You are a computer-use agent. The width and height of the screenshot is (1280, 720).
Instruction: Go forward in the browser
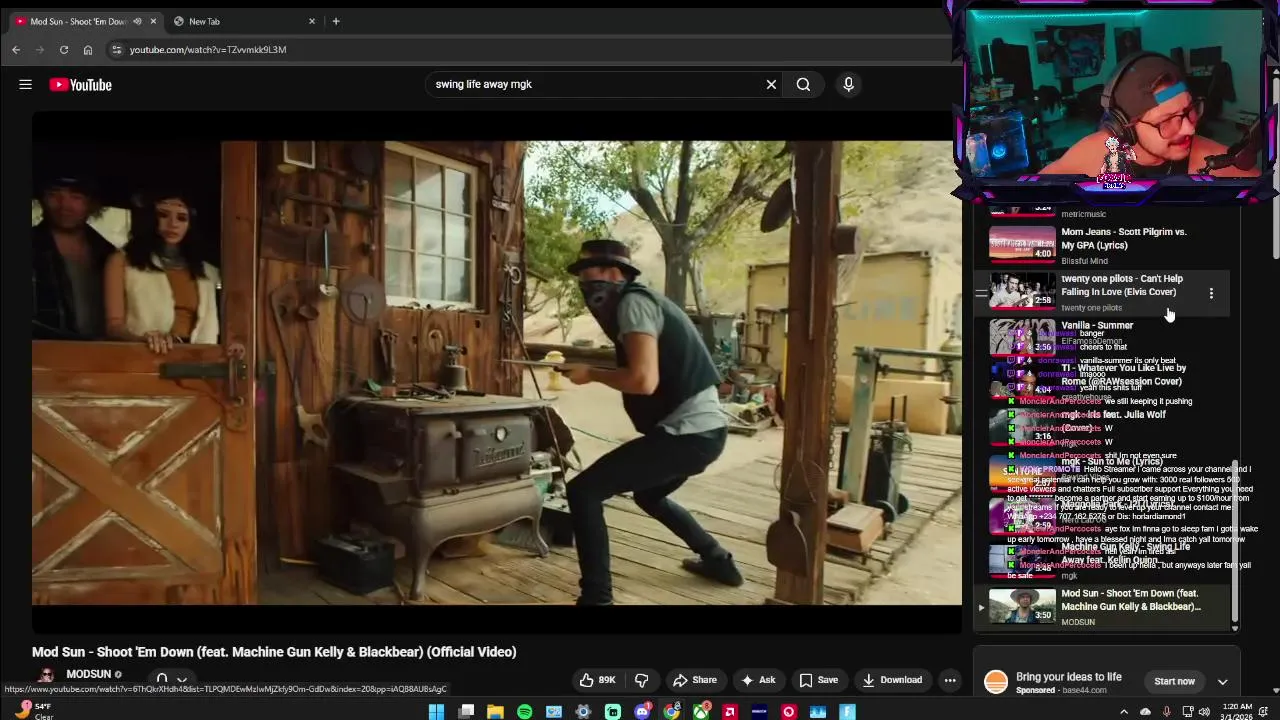[40, 50]
